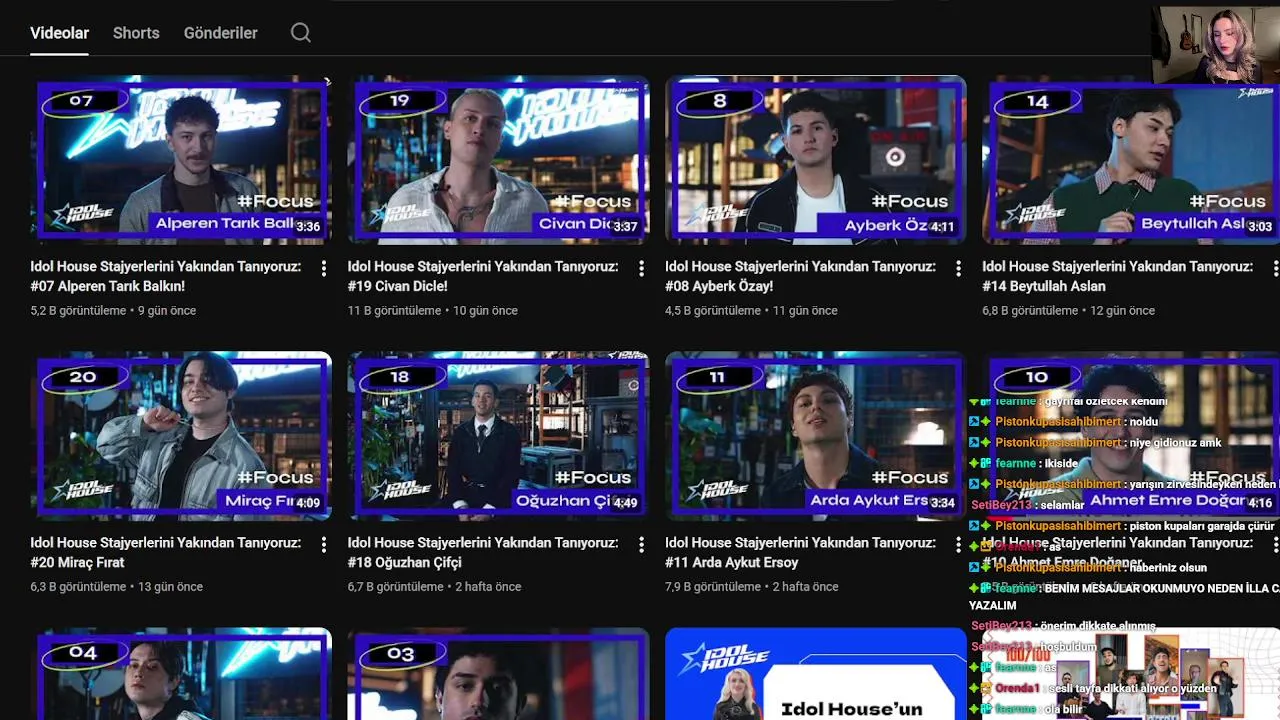This screenshot has width=1280, height=720.
Task: Play the Alperen Tarık Balkın thumbnail numbered 07
Action: coord(181,160)
